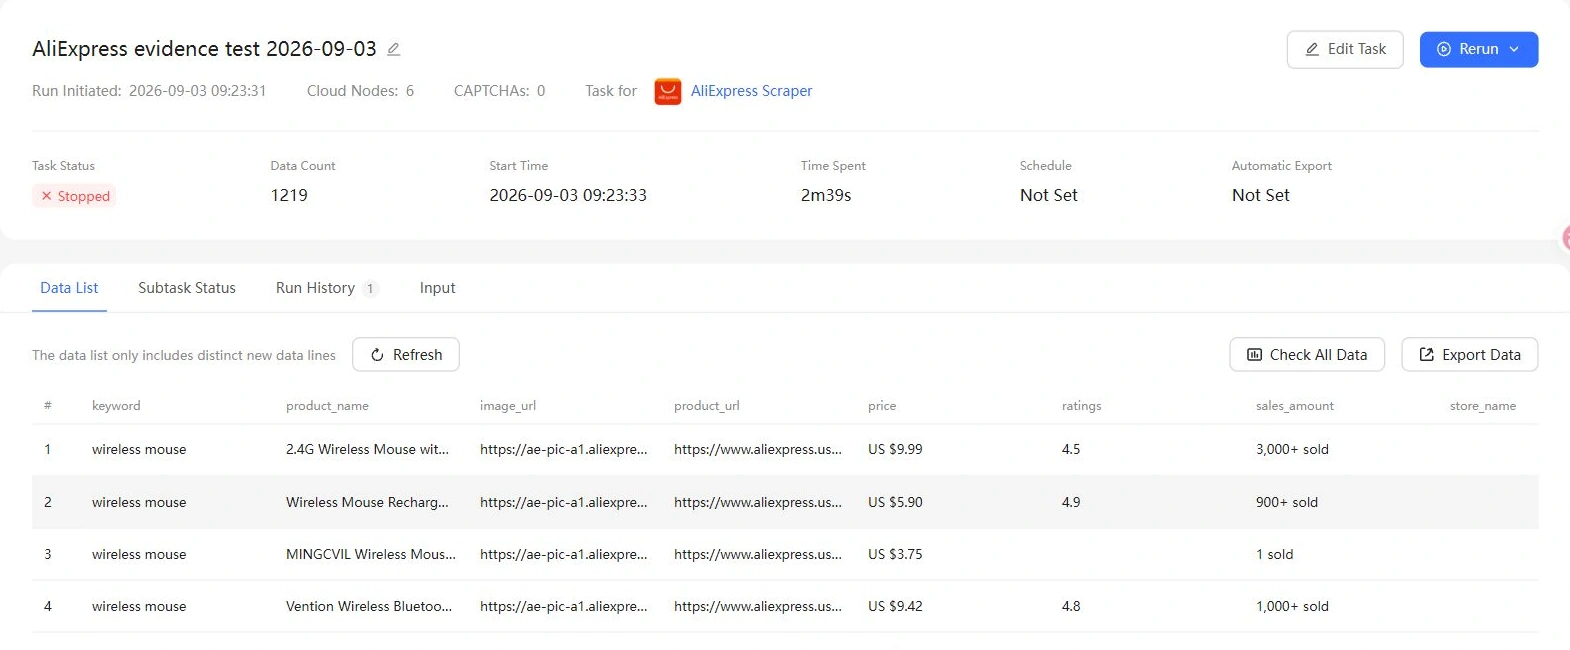Open the Run History tab
Image resolution: width=1570 pixels, height=650 pixels.
(x=326, y=288)
